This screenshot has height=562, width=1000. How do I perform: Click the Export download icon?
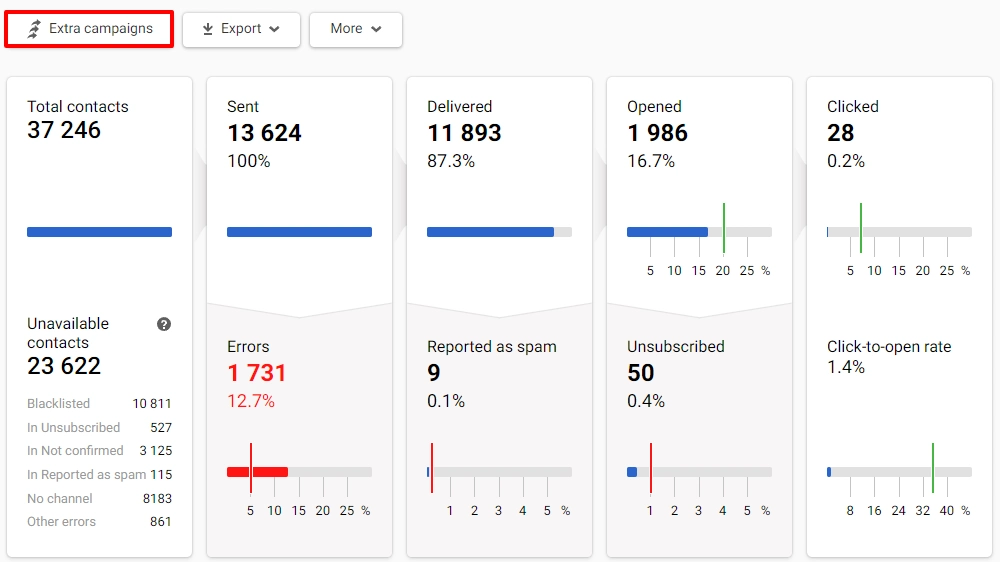(208, 29)
